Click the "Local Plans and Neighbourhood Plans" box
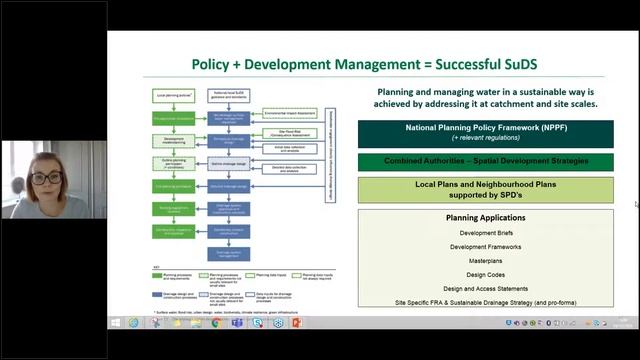 click(486, 190)
